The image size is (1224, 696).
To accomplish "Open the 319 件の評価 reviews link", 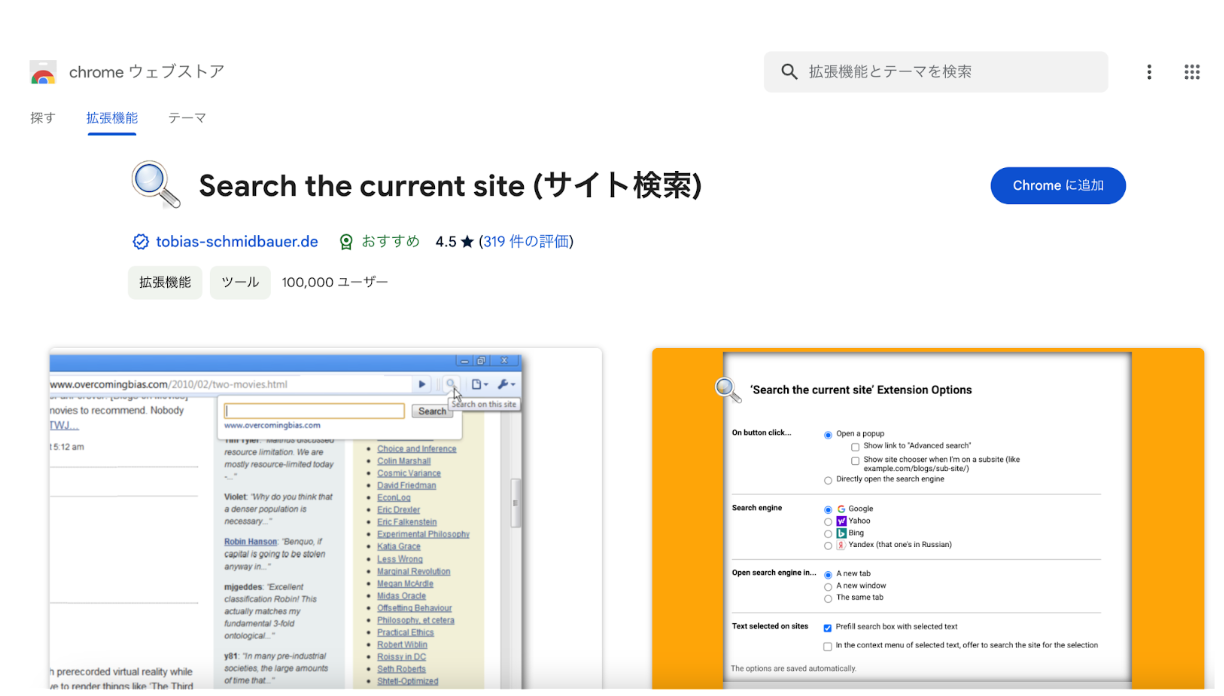I will [526, 242].
